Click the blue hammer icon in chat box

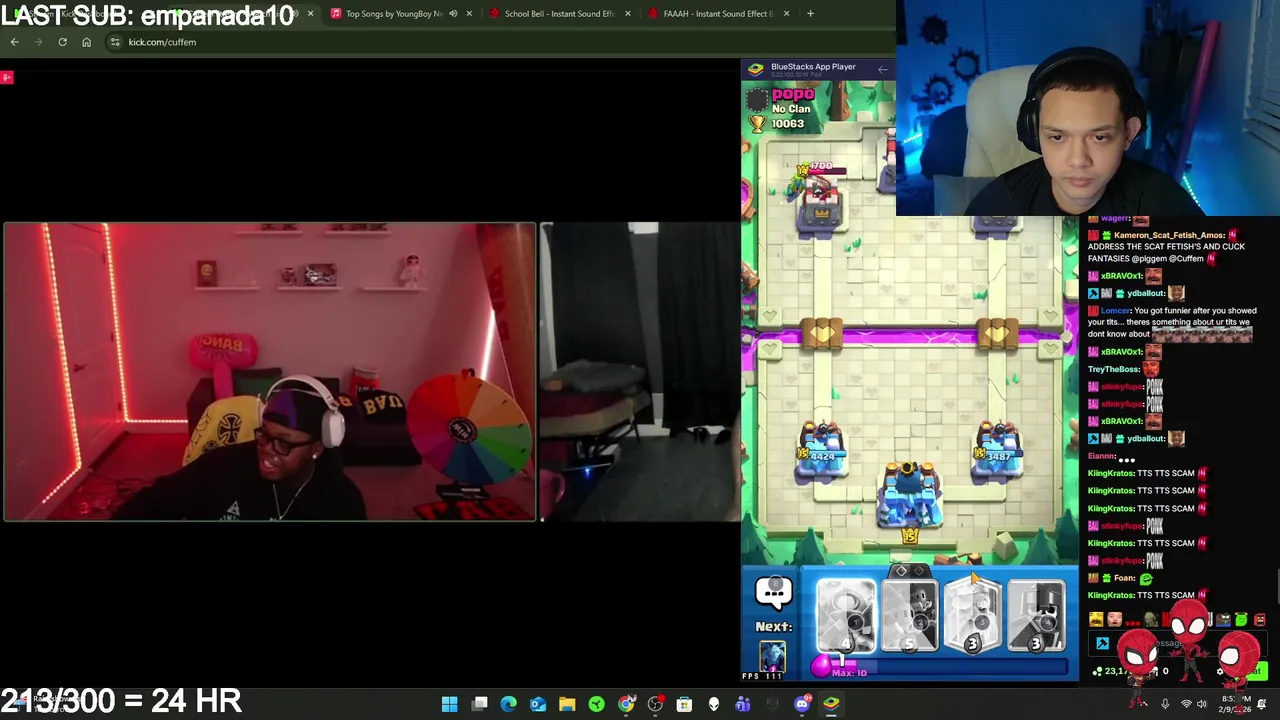pos(1102,644)
